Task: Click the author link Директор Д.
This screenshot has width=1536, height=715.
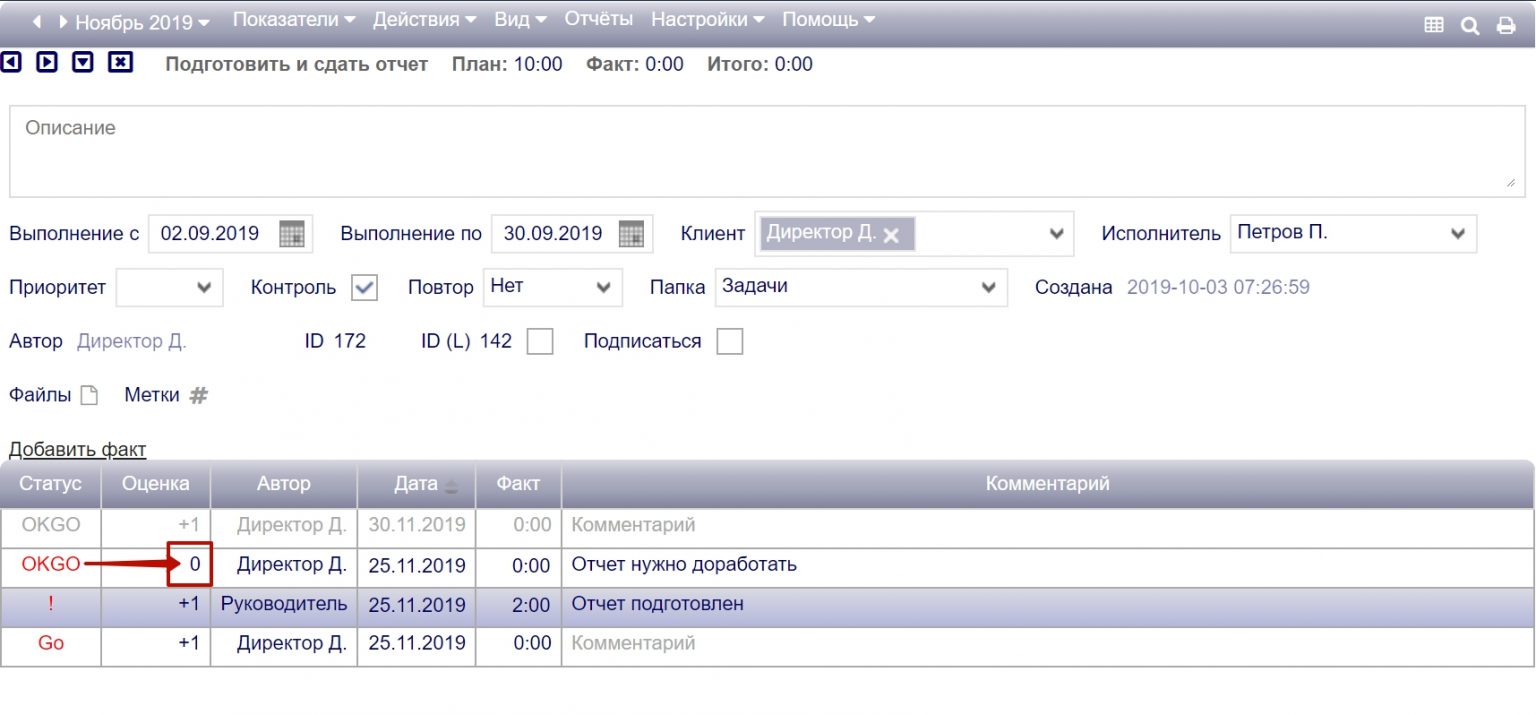Action: 132,341
